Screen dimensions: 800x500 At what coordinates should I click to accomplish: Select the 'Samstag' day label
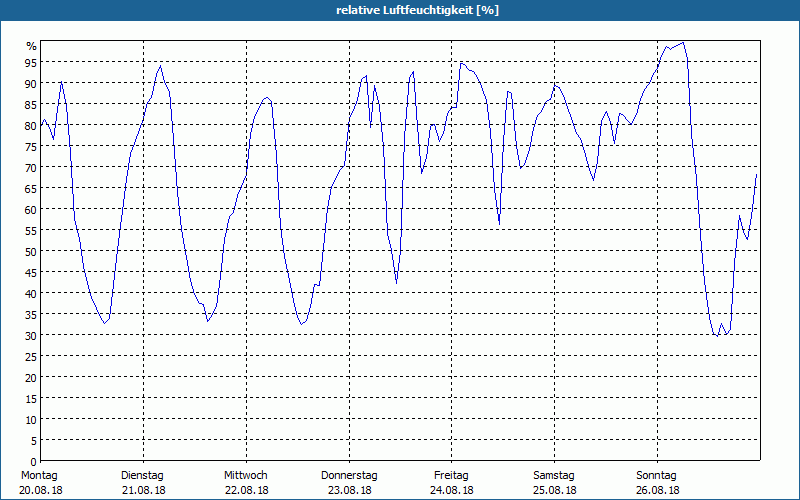[554, 476]
